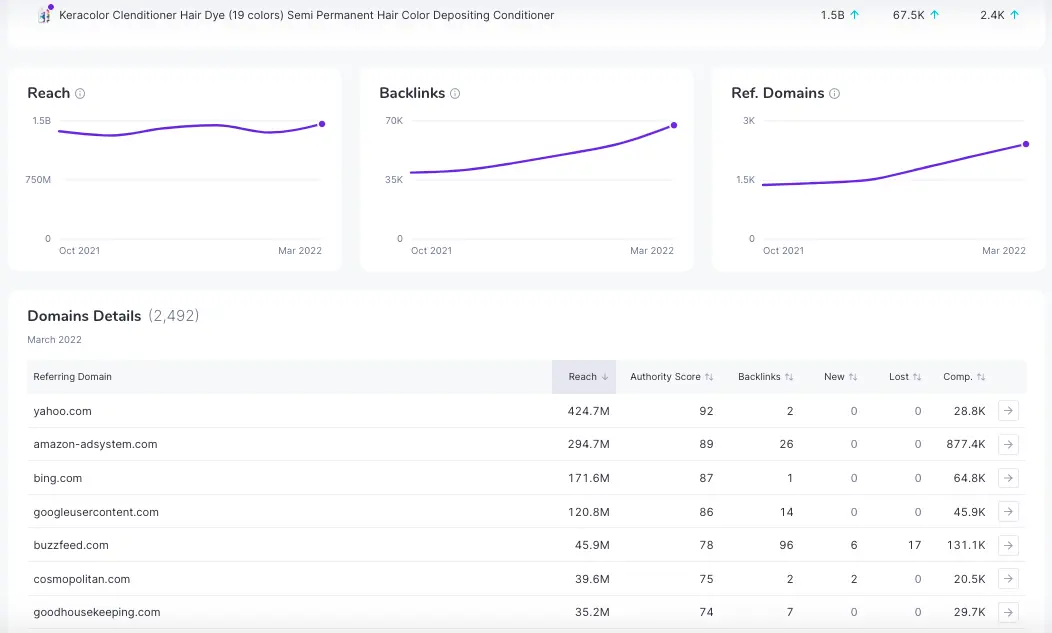Open details arrow for buzzfeed.com row
The height and width of the screenshot is (633, 1052).
point(1008,545)
